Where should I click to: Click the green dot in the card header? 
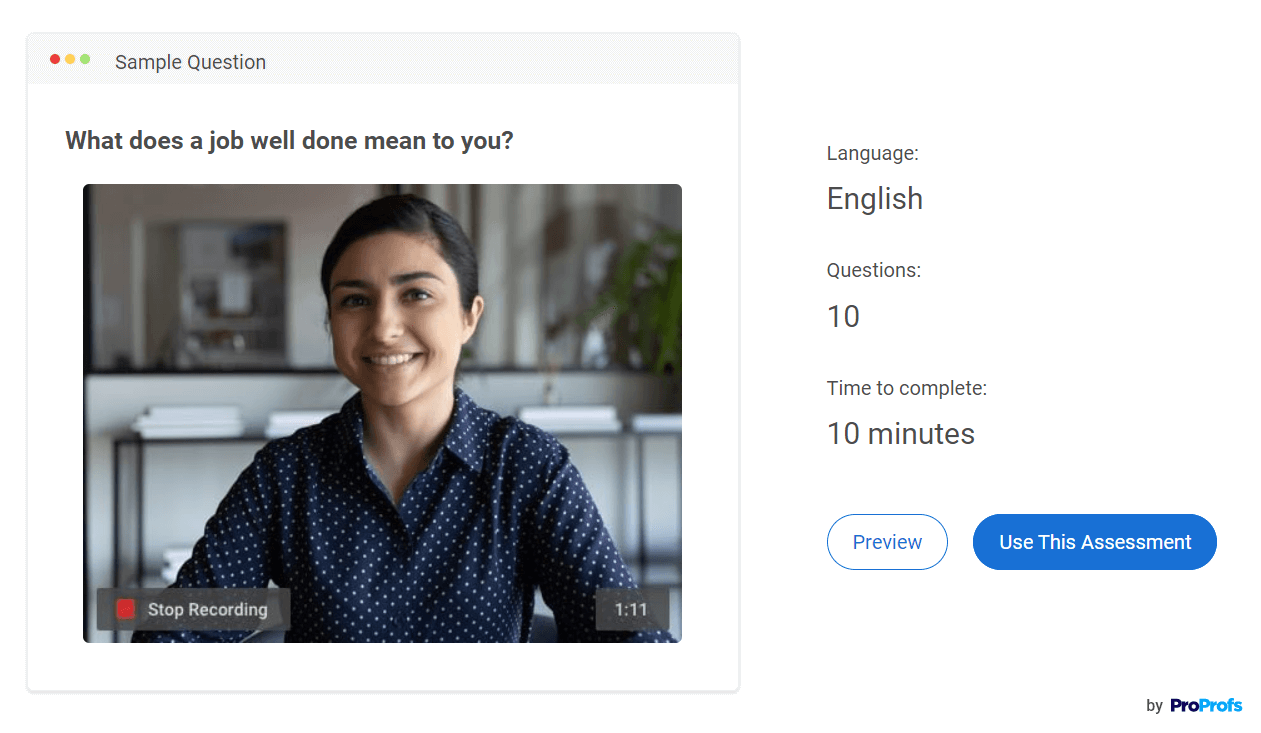pos(85,60)
